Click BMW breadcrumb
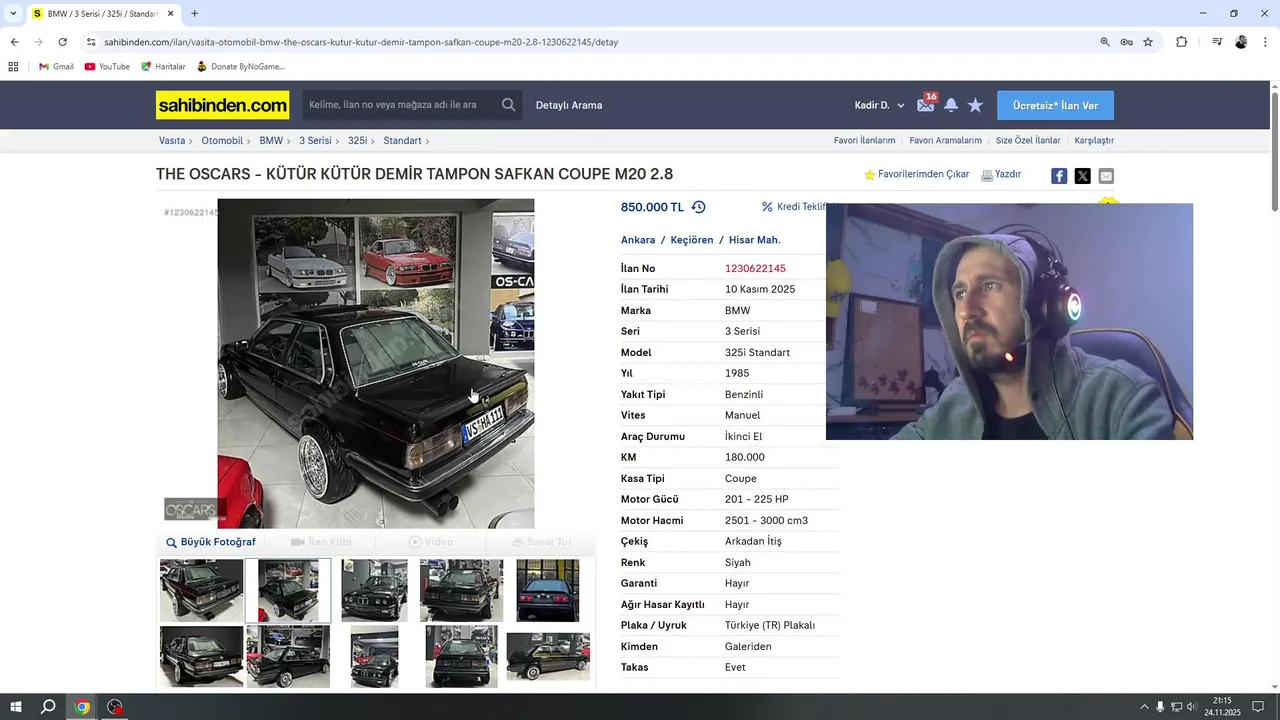 [x=271, y=141]
